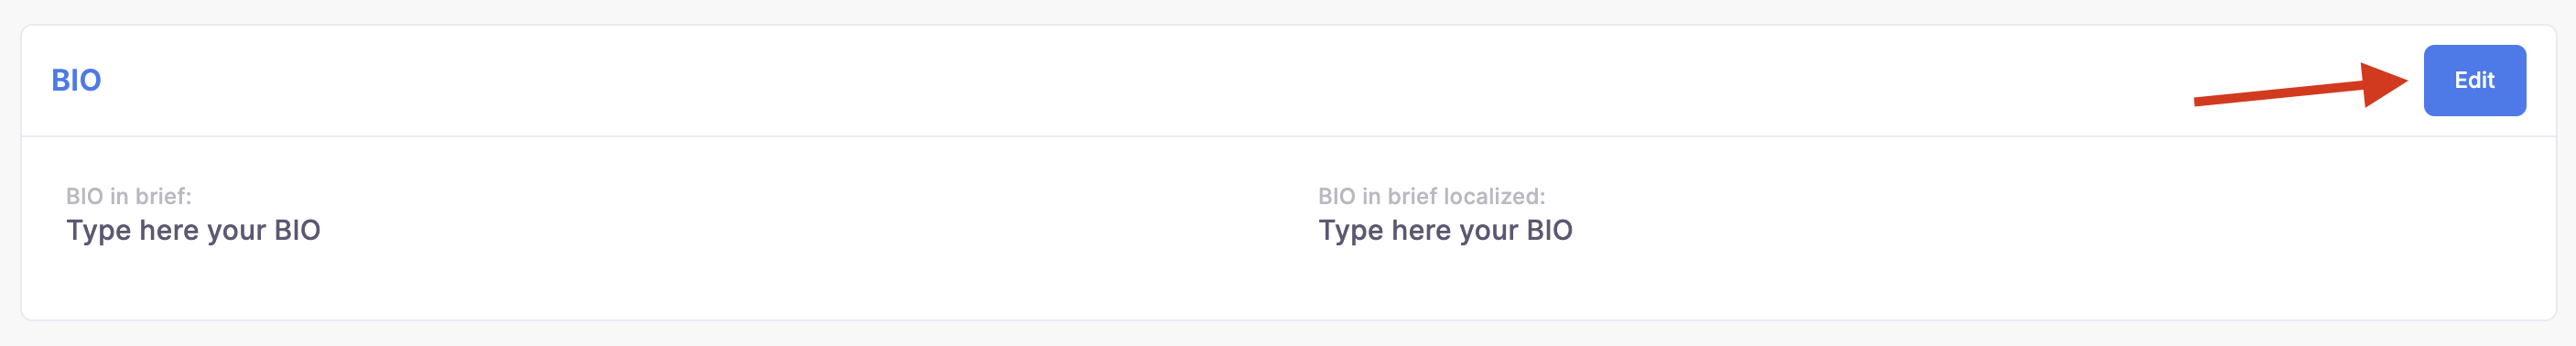Screen dimensions: 2576x346
Task: Click the red arrow annotation shaft
Action: click(2280, 94)
